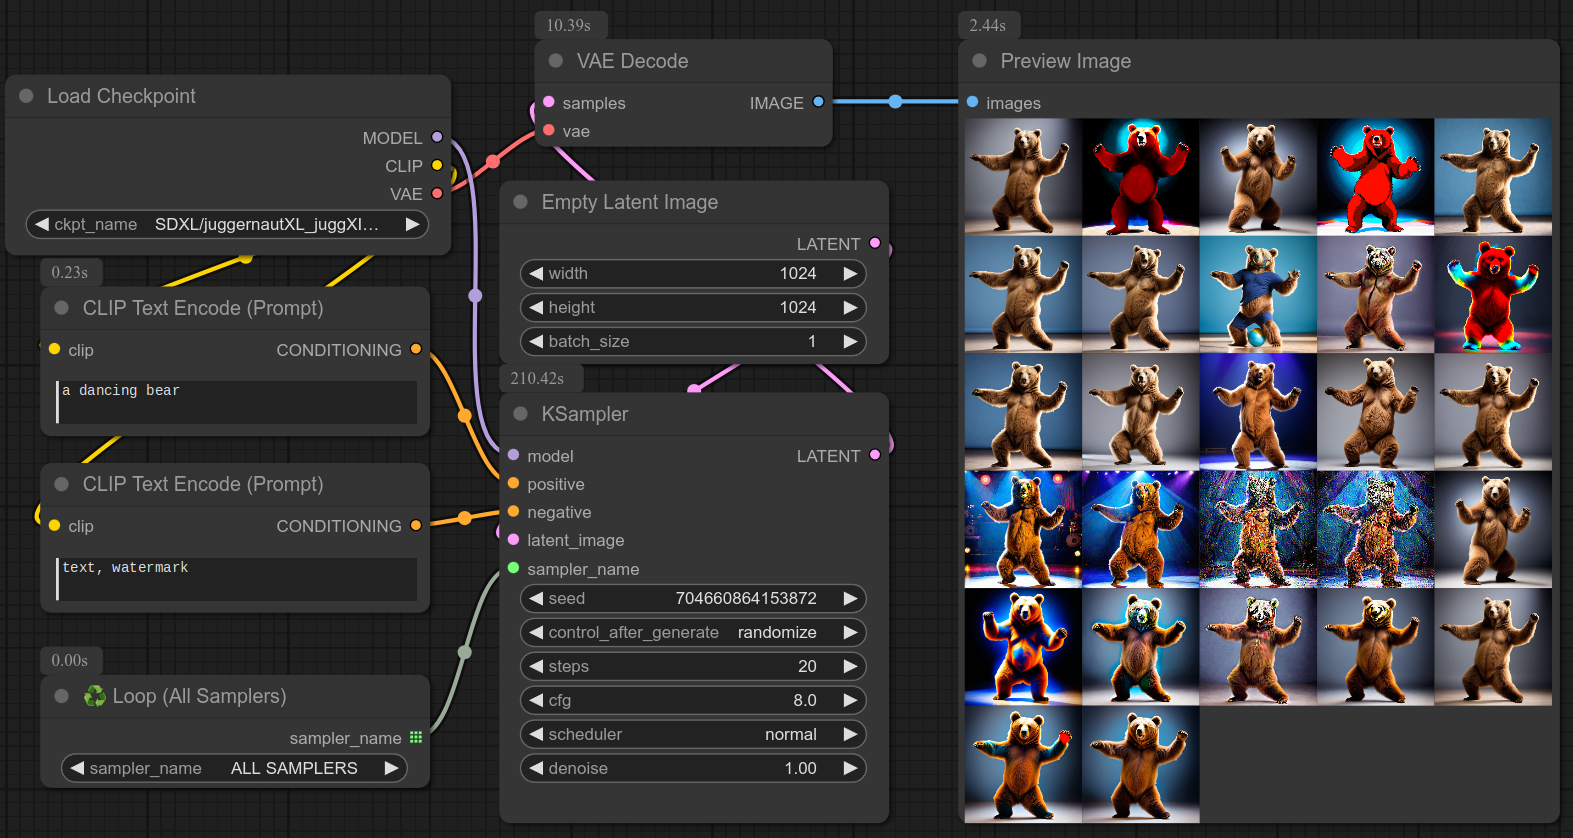Click the cfg value slider field
The width and height of the screenshot is (1573, 838).
point(692,700)
